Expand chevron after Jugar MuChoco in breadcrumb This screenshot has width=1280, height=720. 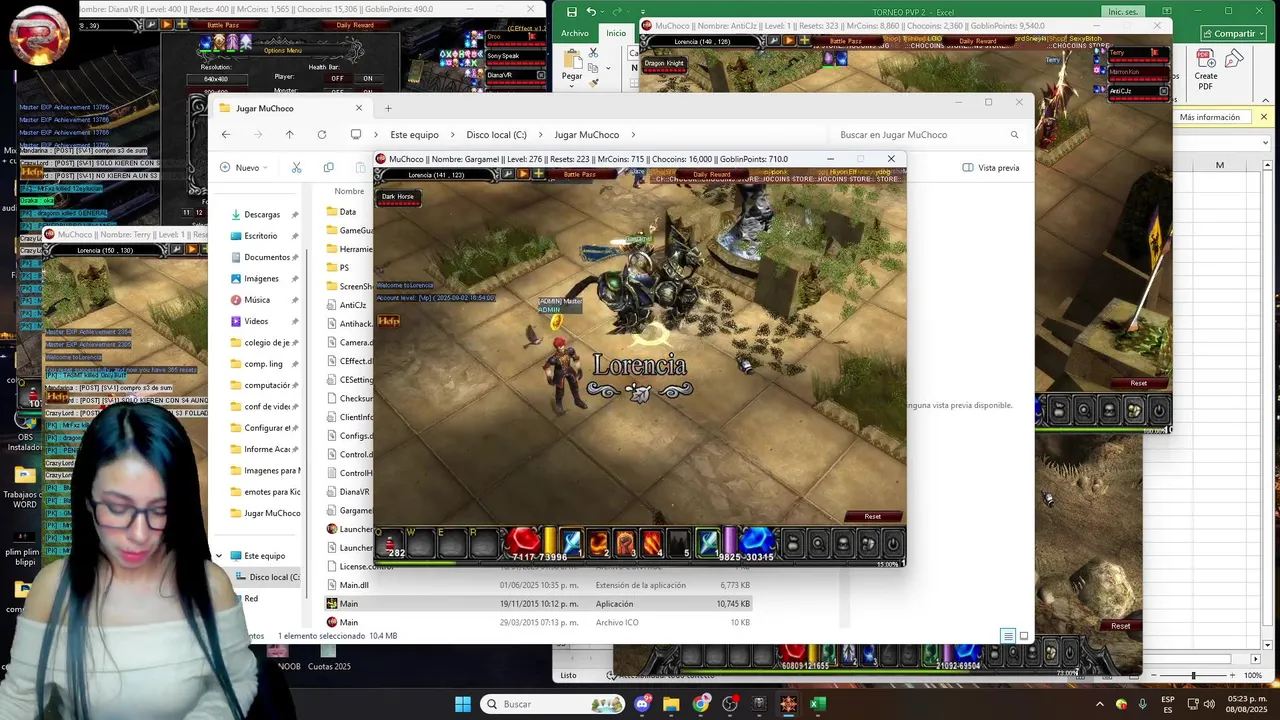click(634, 135)
